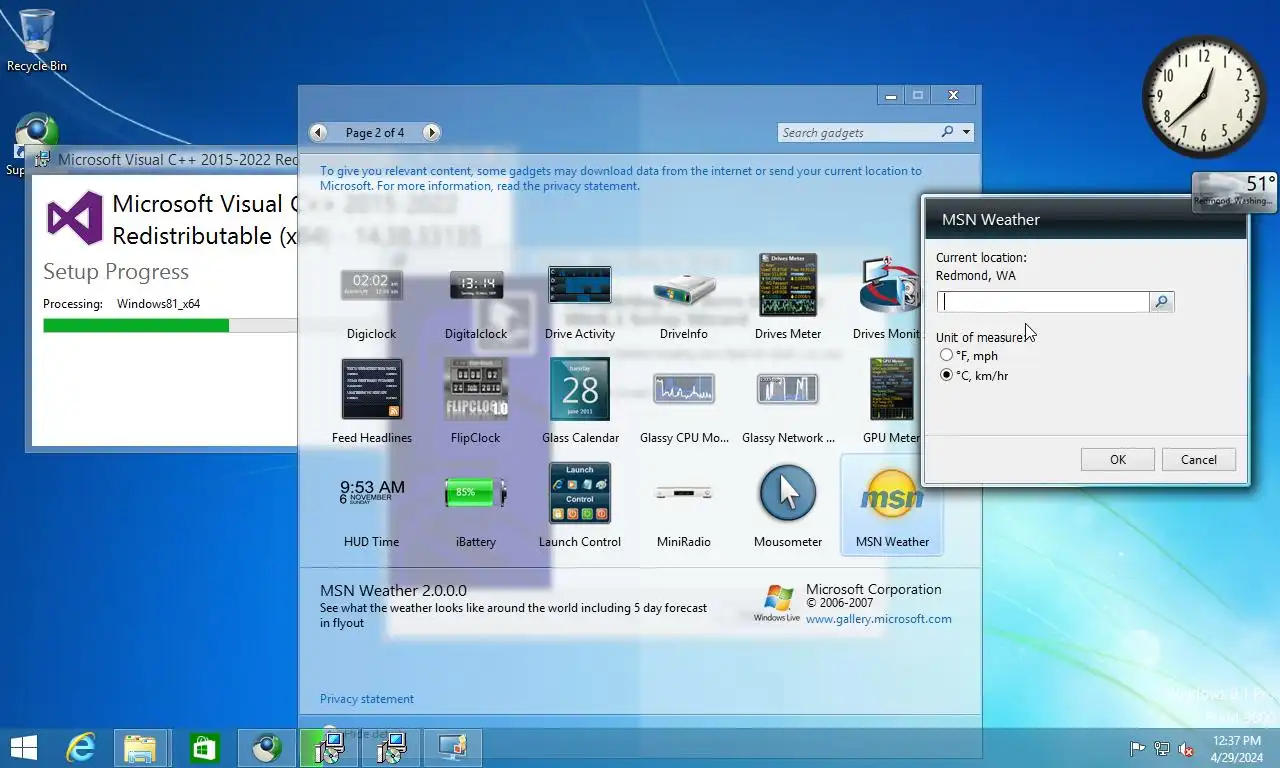Go to the previous gadget page
This screenshot has width=1280, height=768.
pos(318,132)
